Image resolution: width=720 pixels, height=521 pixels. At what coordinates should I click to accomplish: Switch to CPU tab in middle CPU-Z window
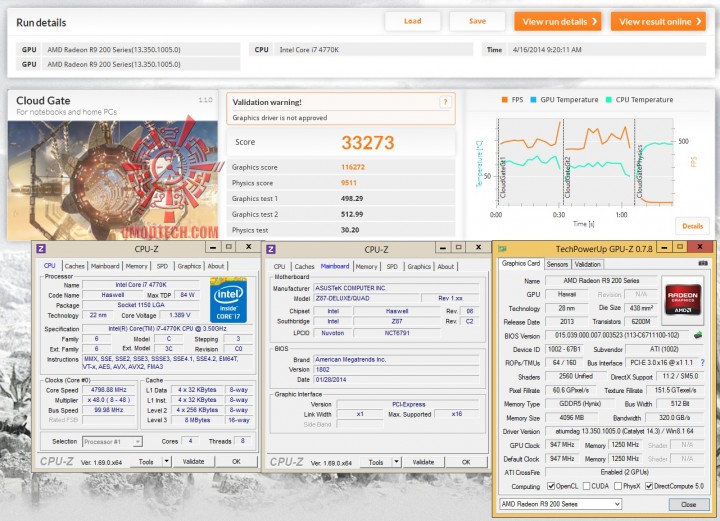click(x=279, y=266)
